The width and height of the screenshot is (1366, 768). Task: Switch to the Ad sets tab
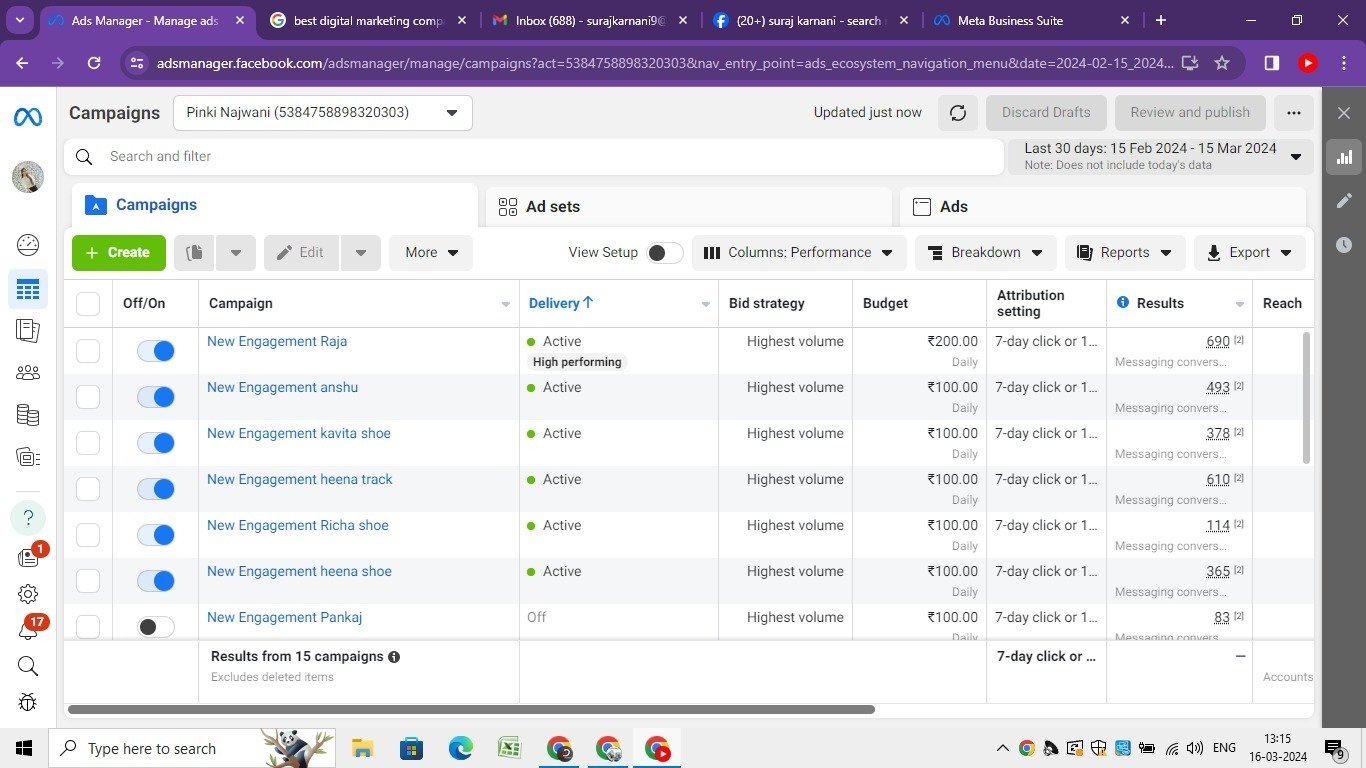tap(688, 207)
